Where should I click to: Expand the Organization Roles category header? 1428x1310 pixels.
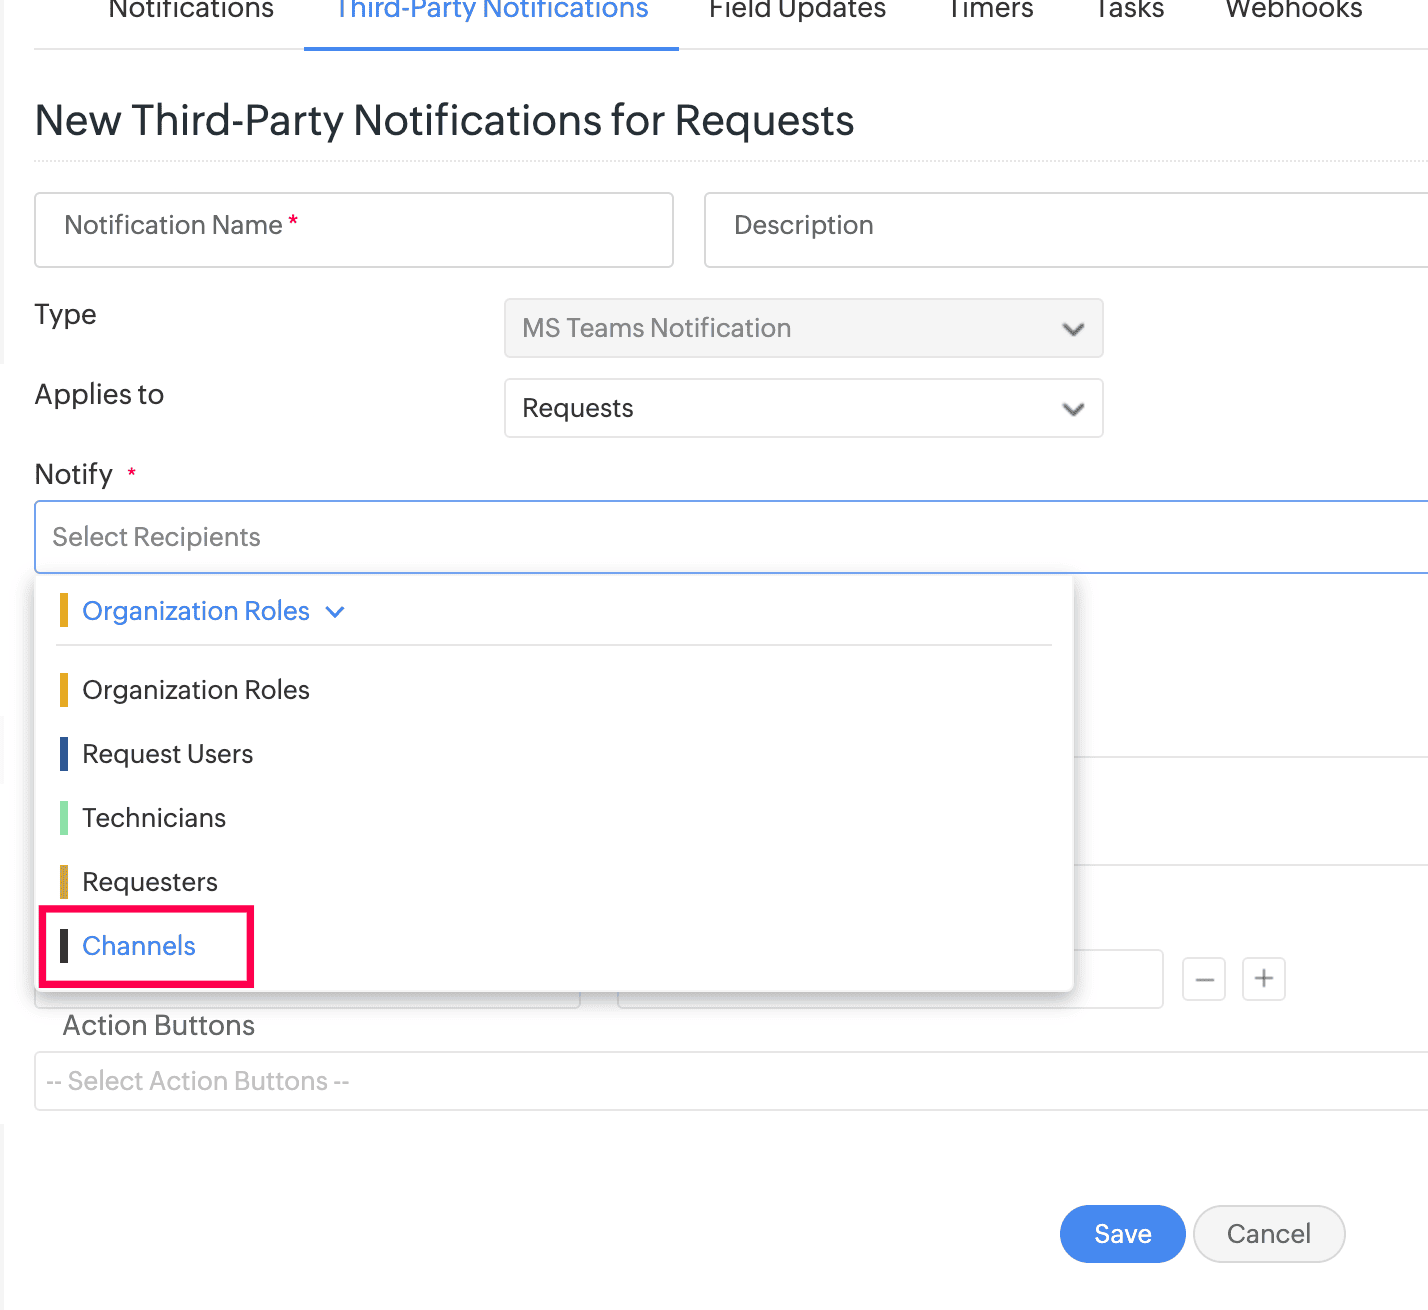212,611
